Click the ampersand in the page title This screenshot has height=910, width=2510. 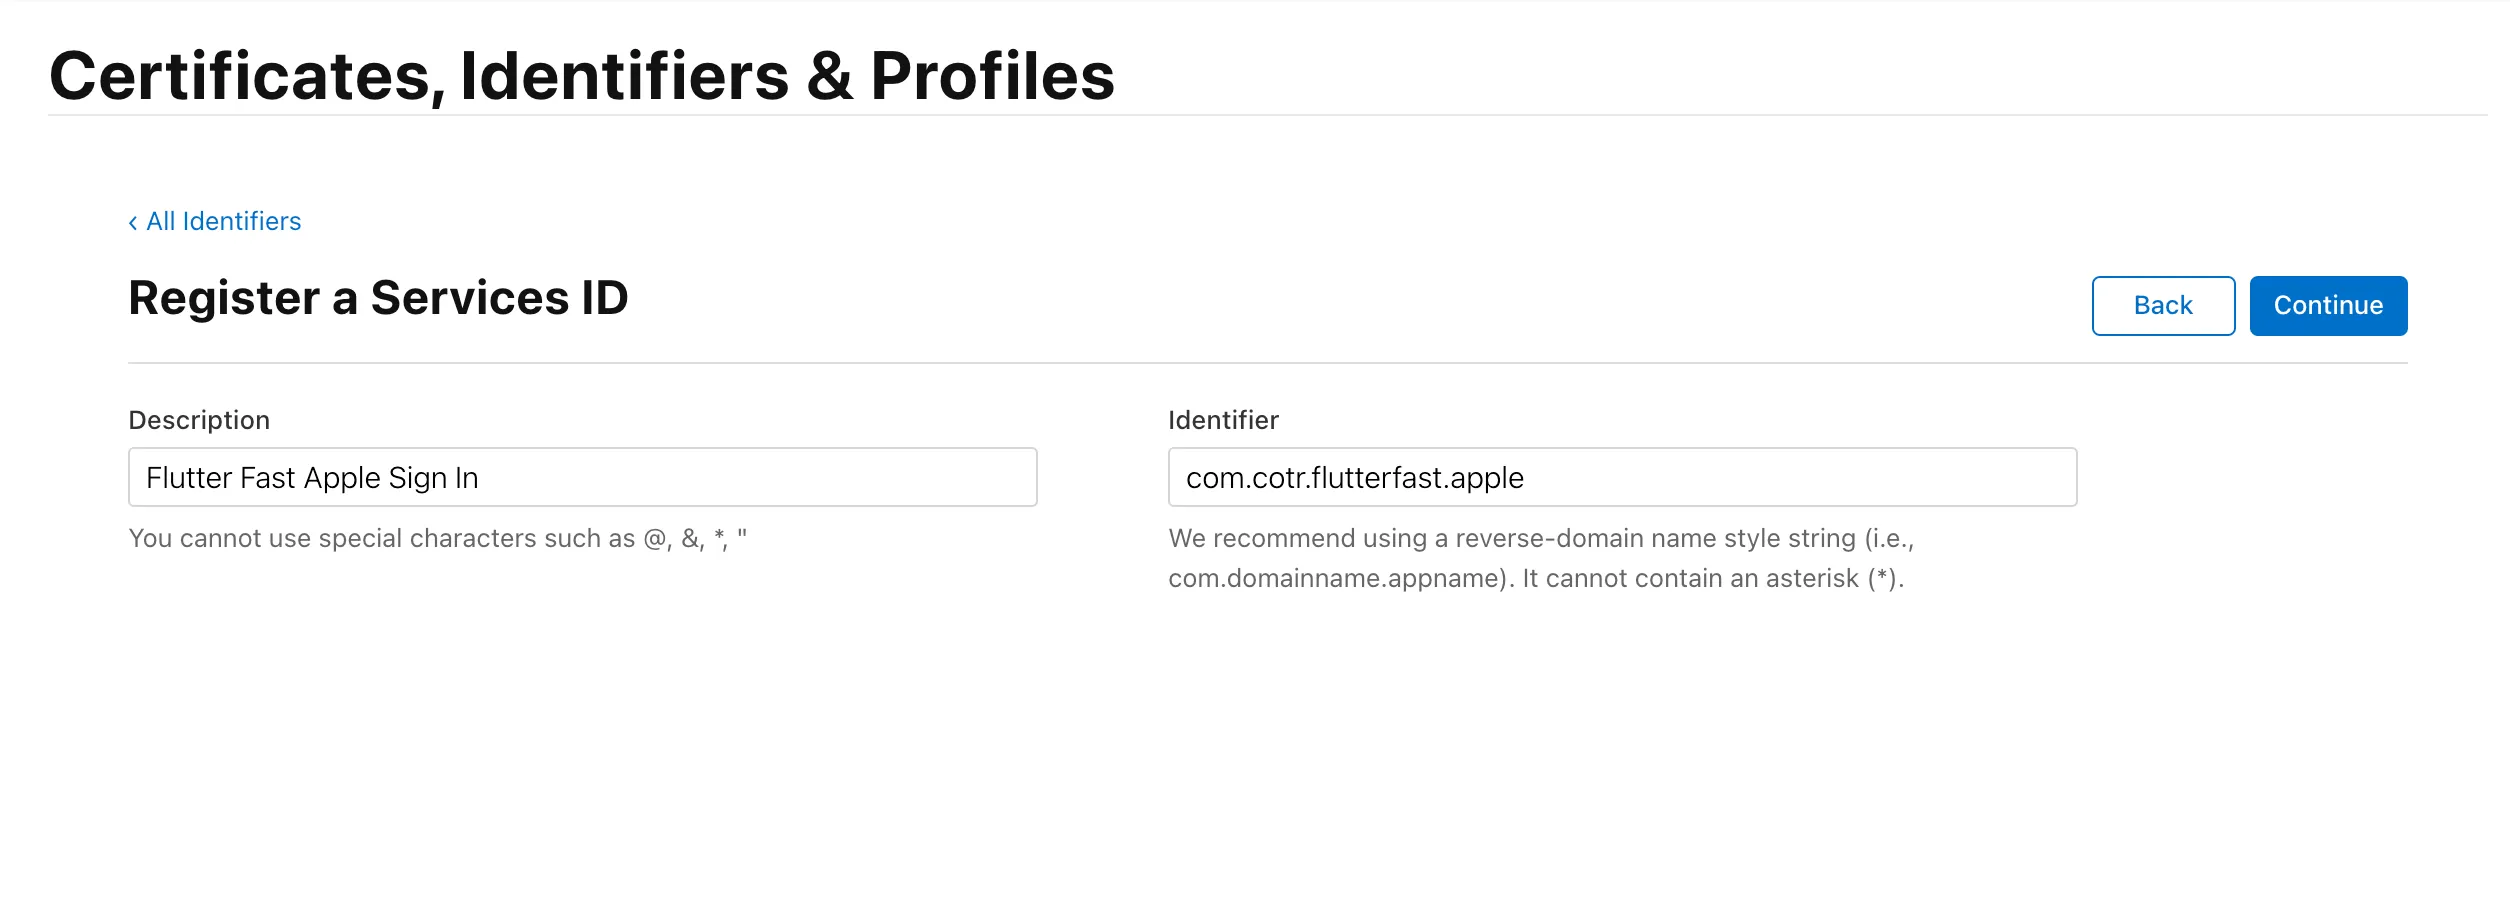click(x=830, y=76)
